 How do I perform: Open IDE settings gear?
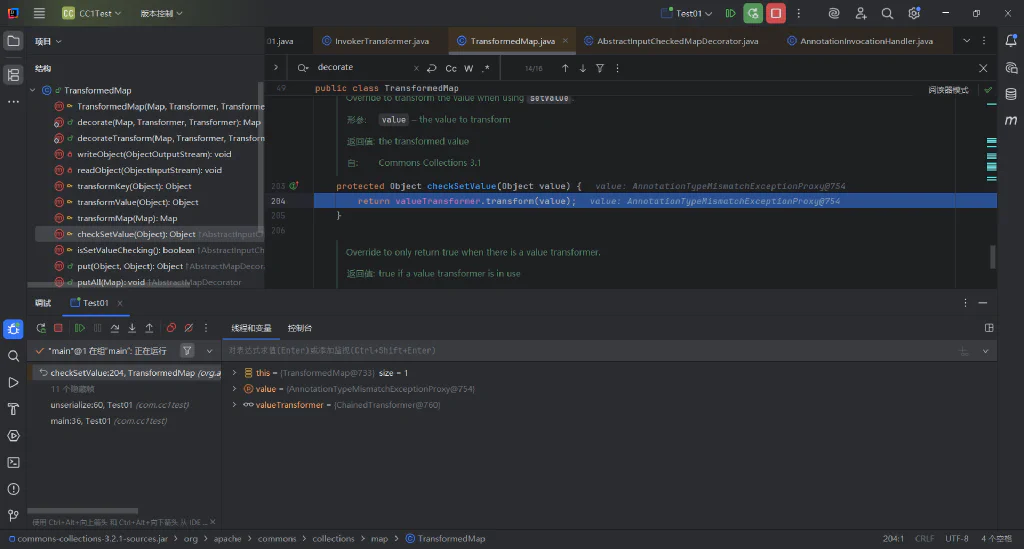pyautogui.click(x=914, y=13)
